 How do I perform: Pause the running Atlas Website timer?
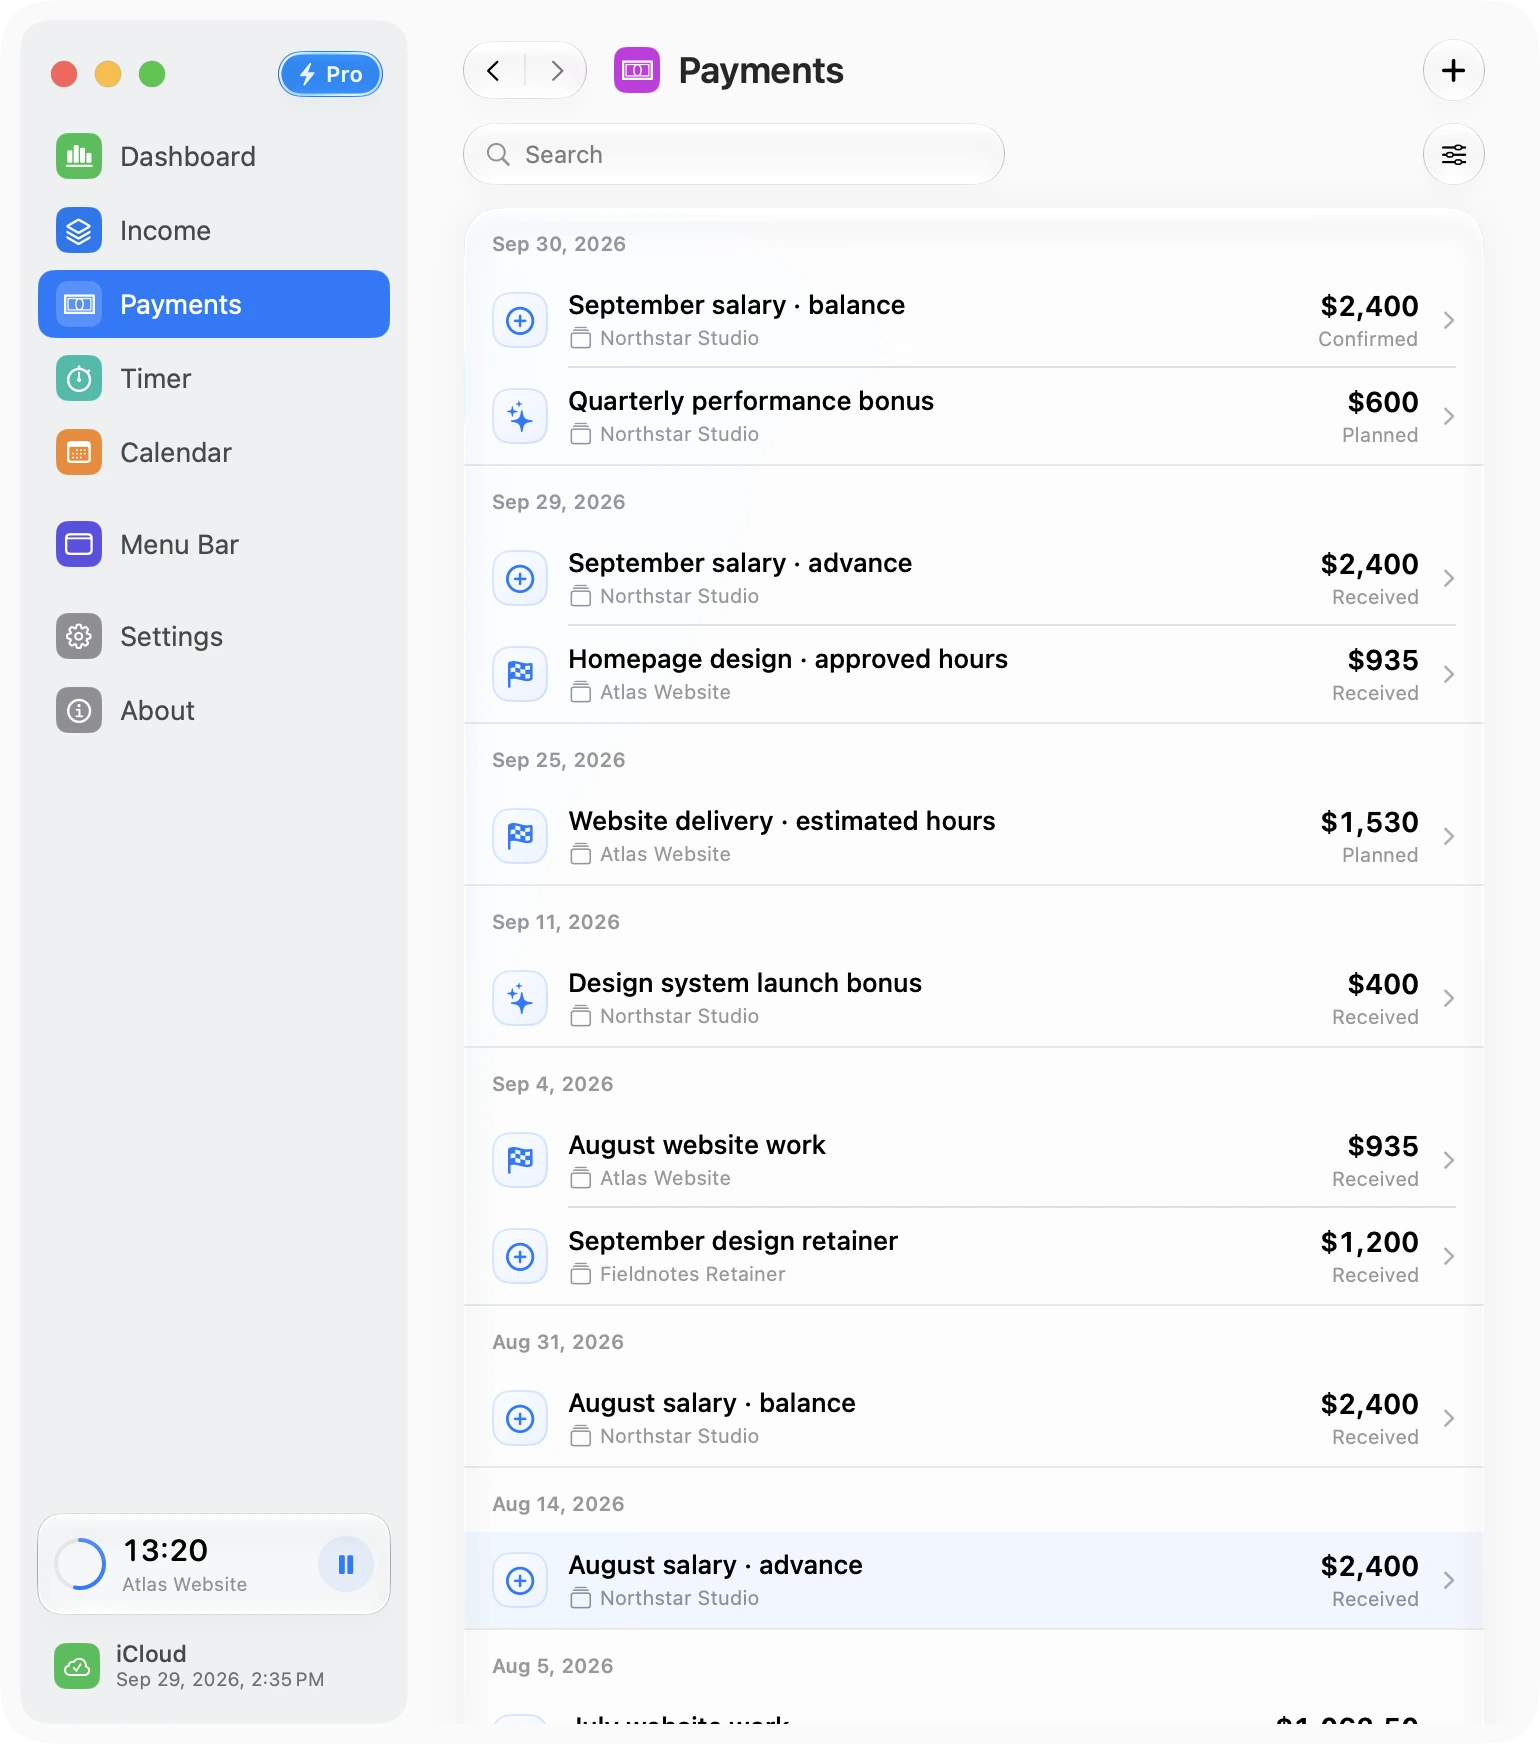click(346, 1564)
